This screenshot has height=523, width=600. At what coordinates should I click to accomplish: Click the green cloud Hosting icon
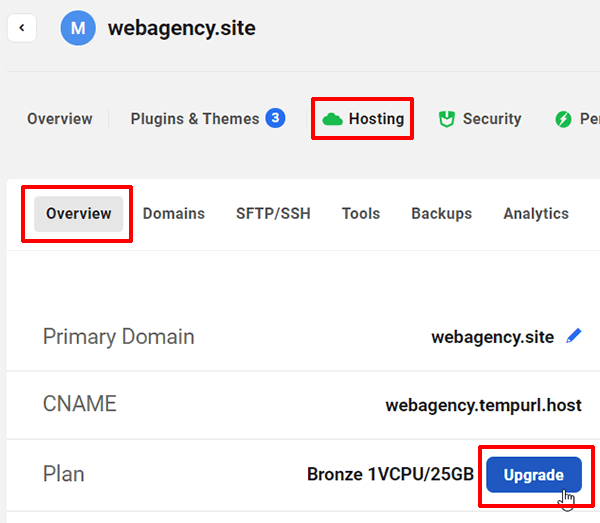click(332, 119)
